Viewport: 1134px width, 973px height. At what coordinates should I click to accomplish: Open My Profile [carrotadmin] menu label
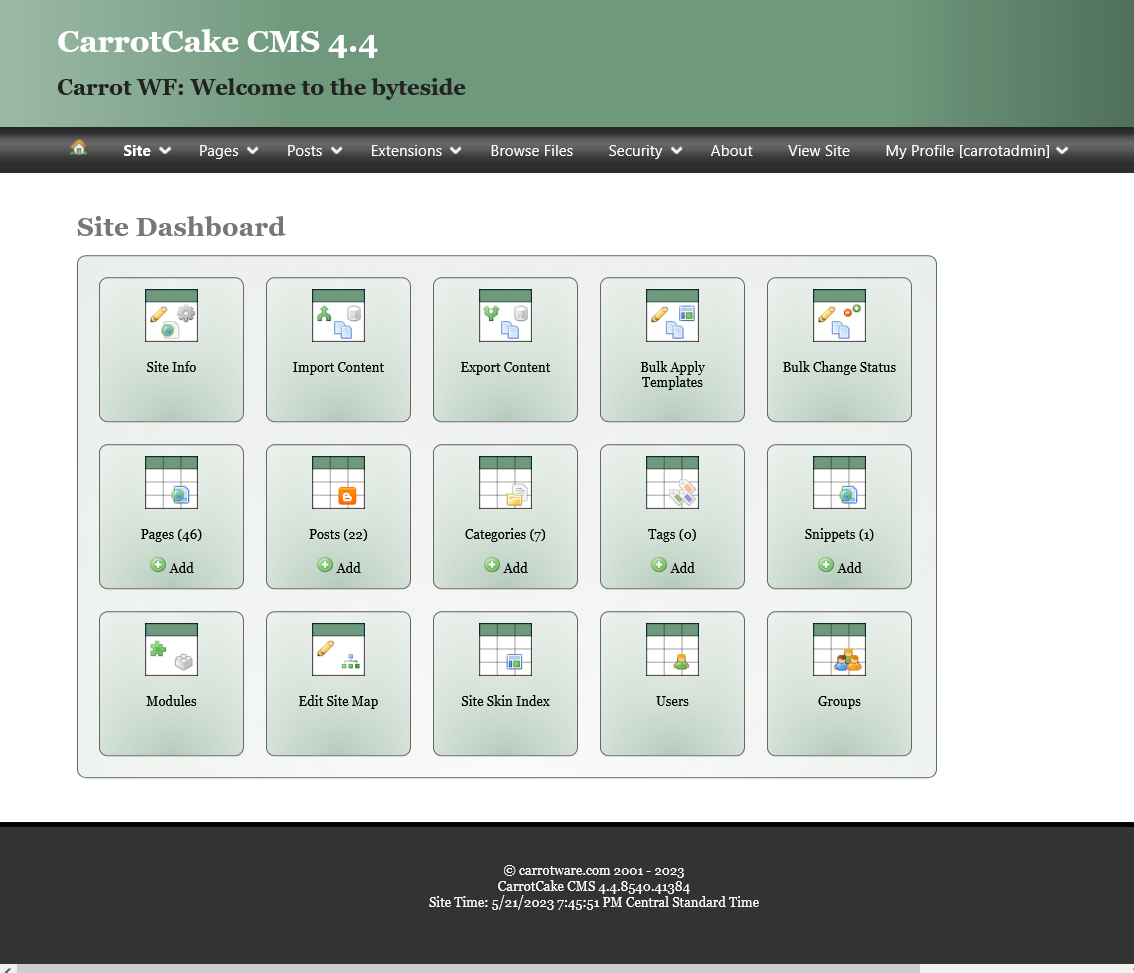[x=967, y=150]
